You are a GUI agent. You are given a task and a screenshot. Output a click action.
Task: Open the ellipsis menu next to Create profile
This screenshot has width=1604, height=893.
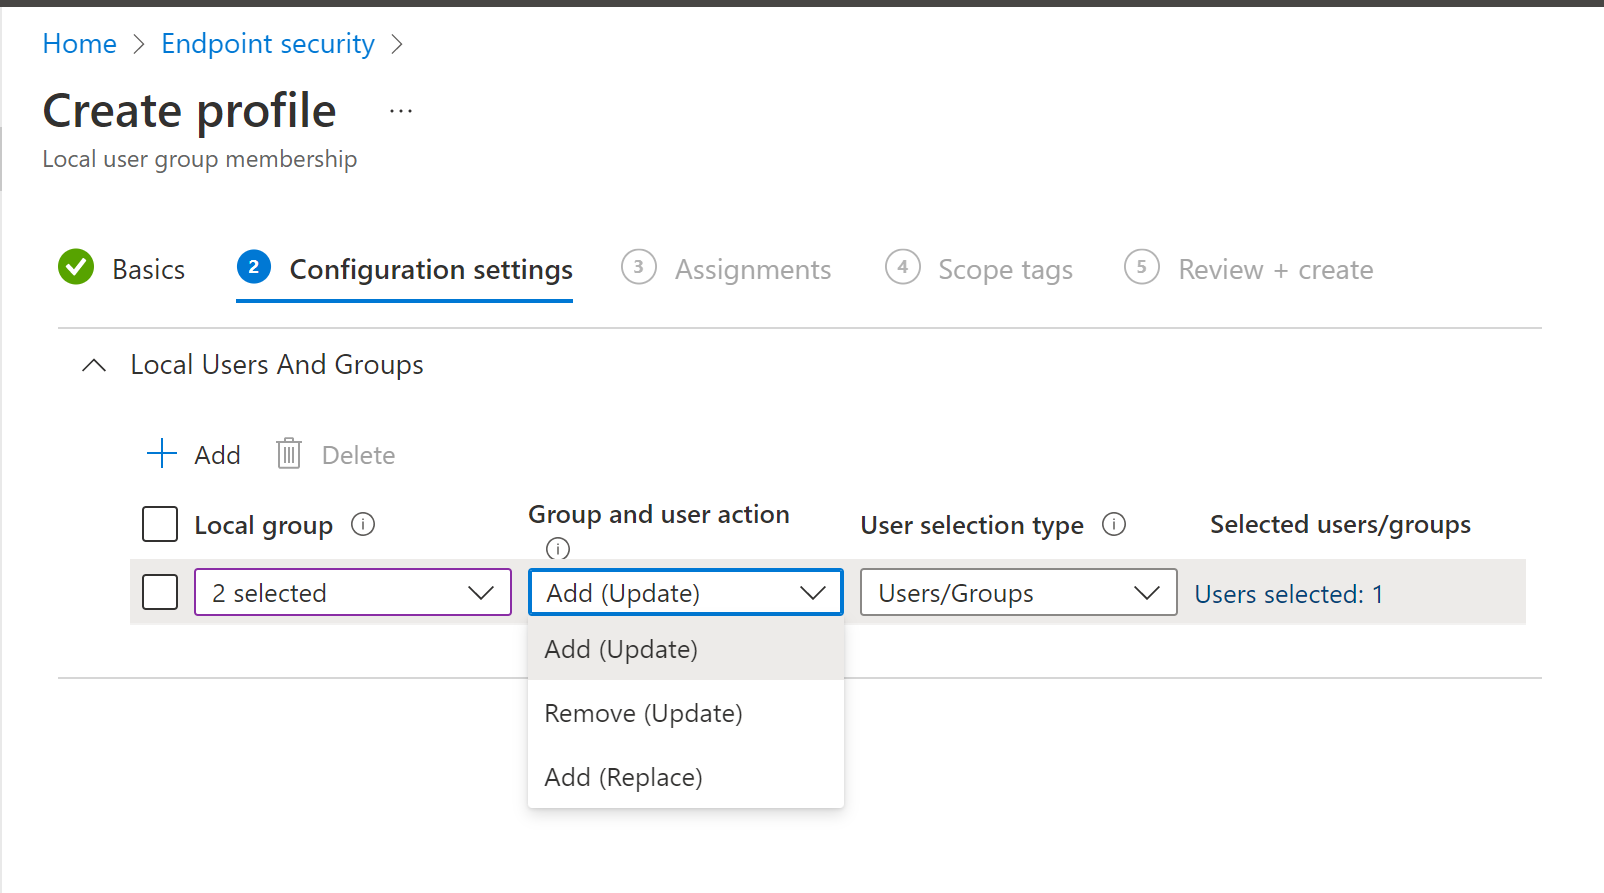point(401,111)
